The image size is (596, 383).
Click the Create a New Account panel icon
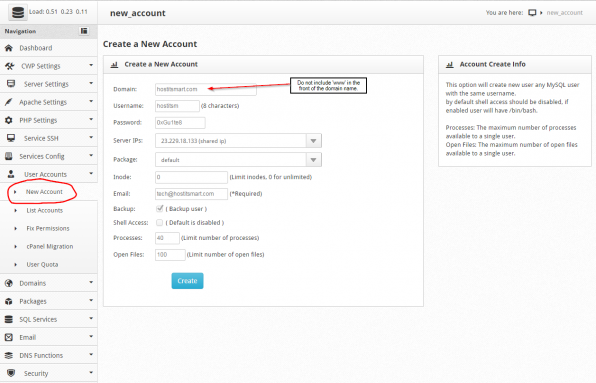click(114, 65)
